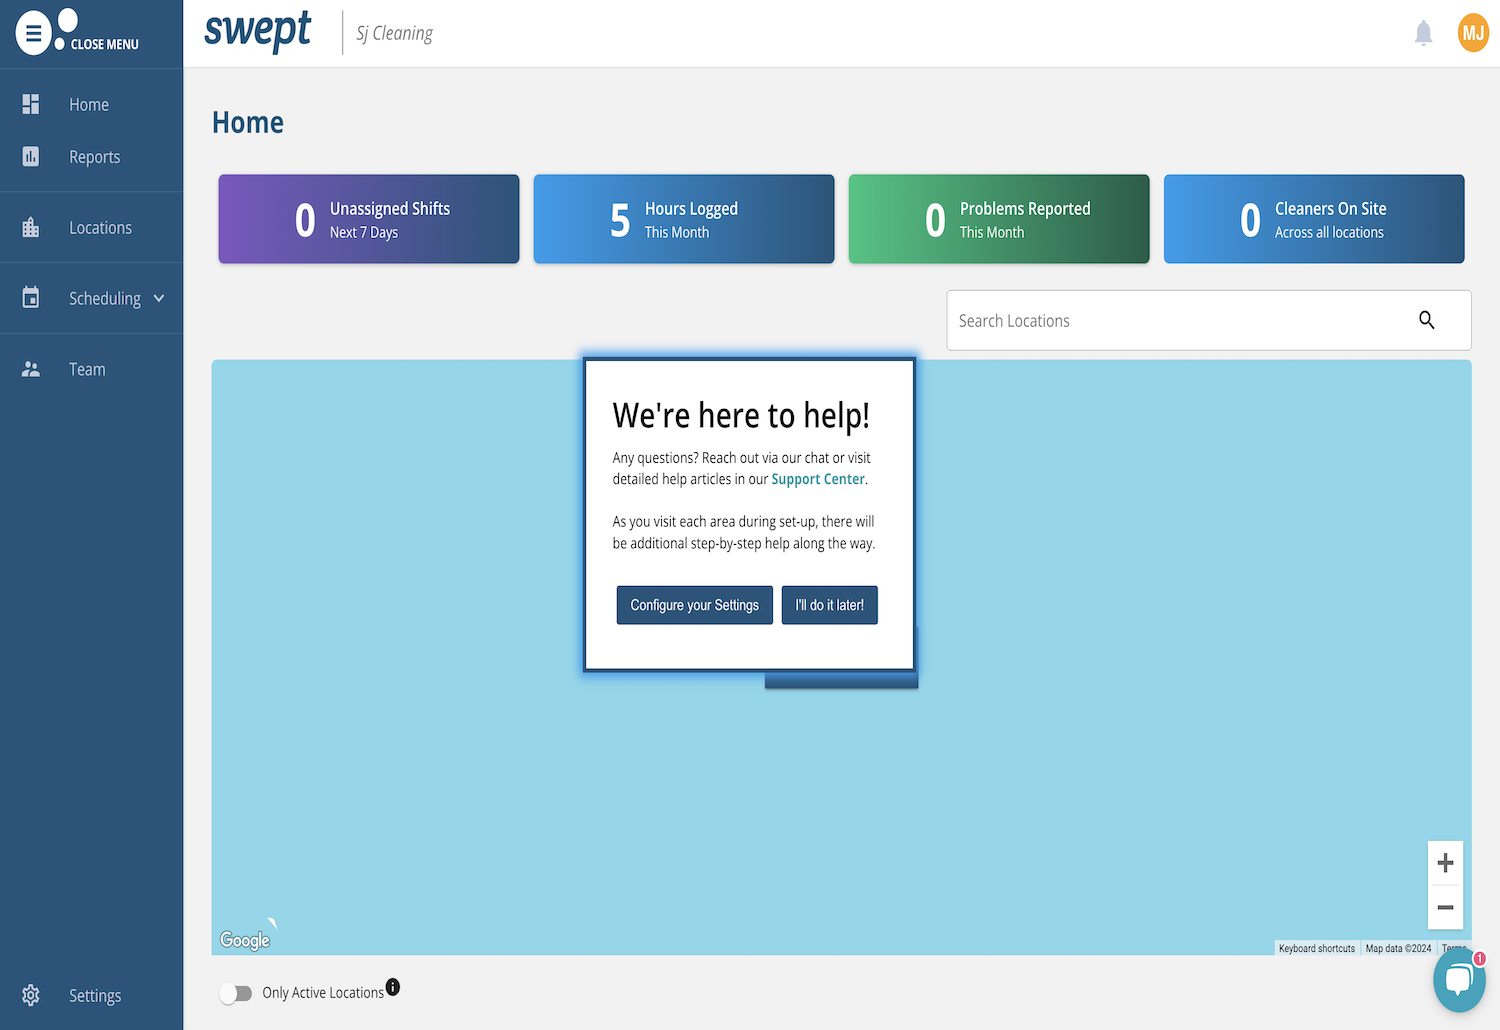Image resolution: width=1500 pixels, height=1030 pixels.
Task: Click the Sj Cleaning company name
Action: point(395,33)
